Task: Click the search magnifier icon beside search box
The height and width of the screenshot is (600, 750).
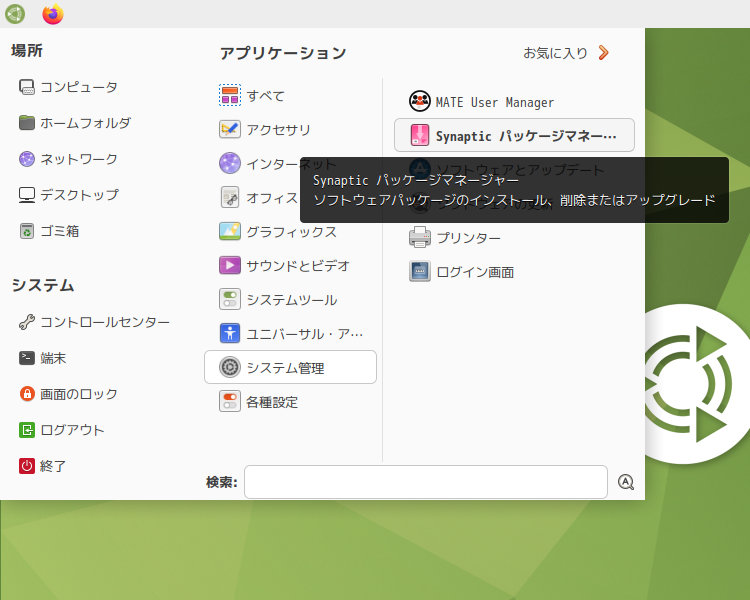Action: tap(626, 482)
